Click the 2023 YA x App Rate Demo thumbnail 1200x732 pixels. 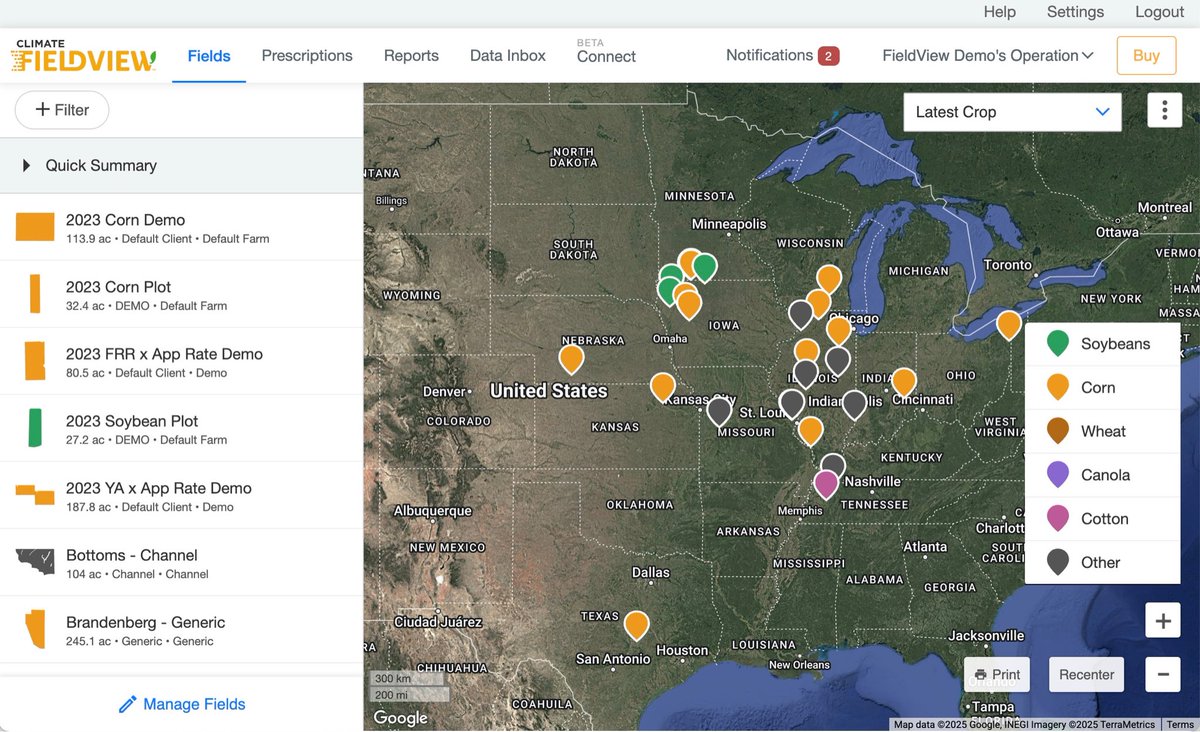[35, 493]
